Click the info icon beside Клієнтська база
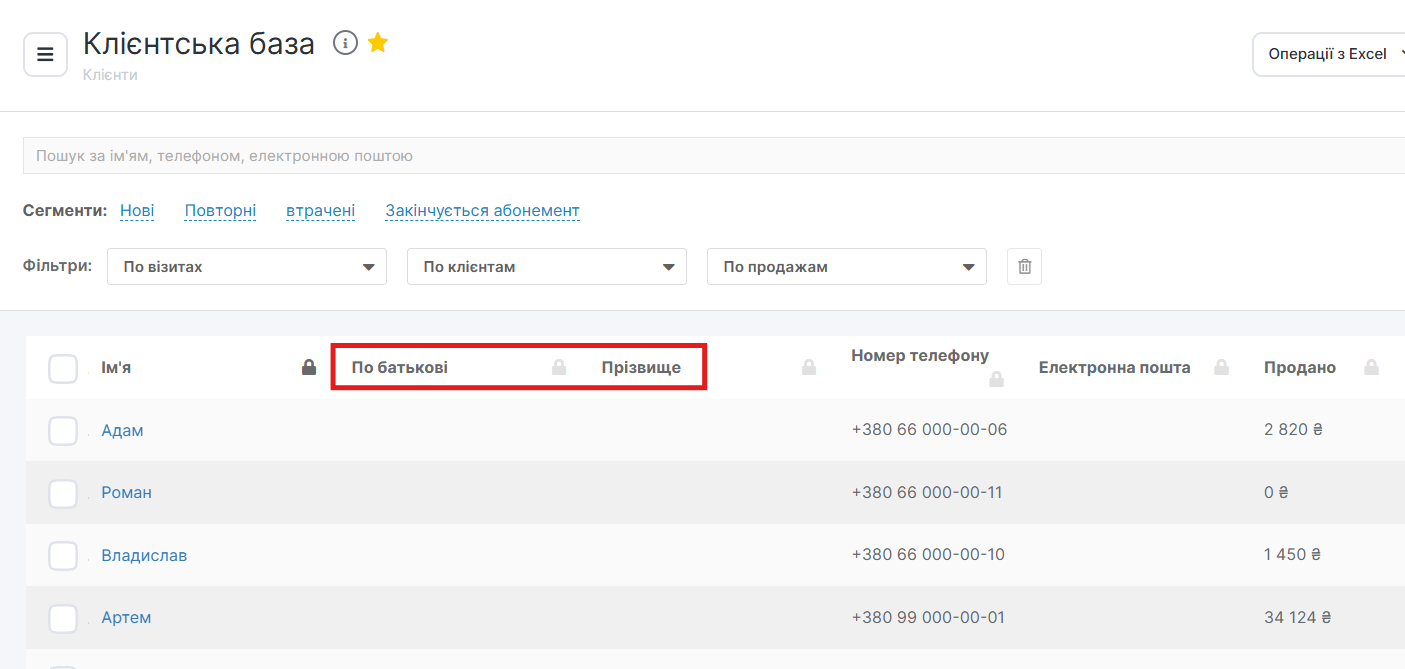This screenshot has width=1405, height=669. tap(345, 42)
